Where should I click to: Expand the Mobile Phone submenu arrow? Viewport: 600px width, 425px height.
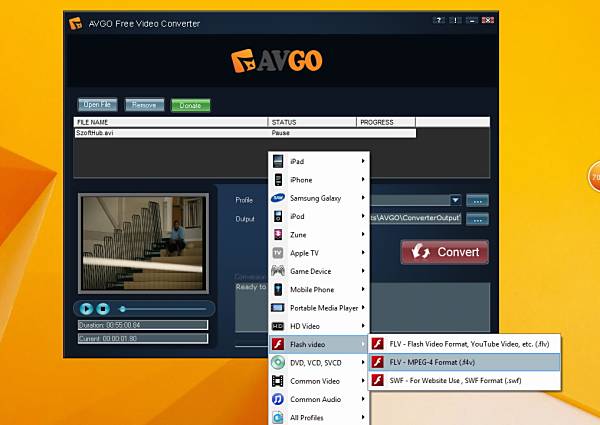pyautogui.click(x=363, y=289)
